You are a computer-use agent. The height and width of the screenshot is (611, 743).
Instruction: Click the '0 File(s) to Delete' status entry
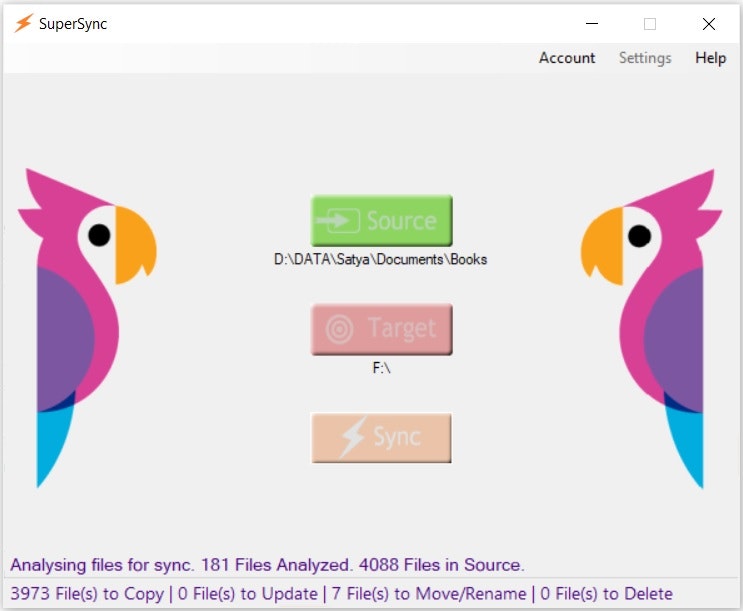[606, 594]
